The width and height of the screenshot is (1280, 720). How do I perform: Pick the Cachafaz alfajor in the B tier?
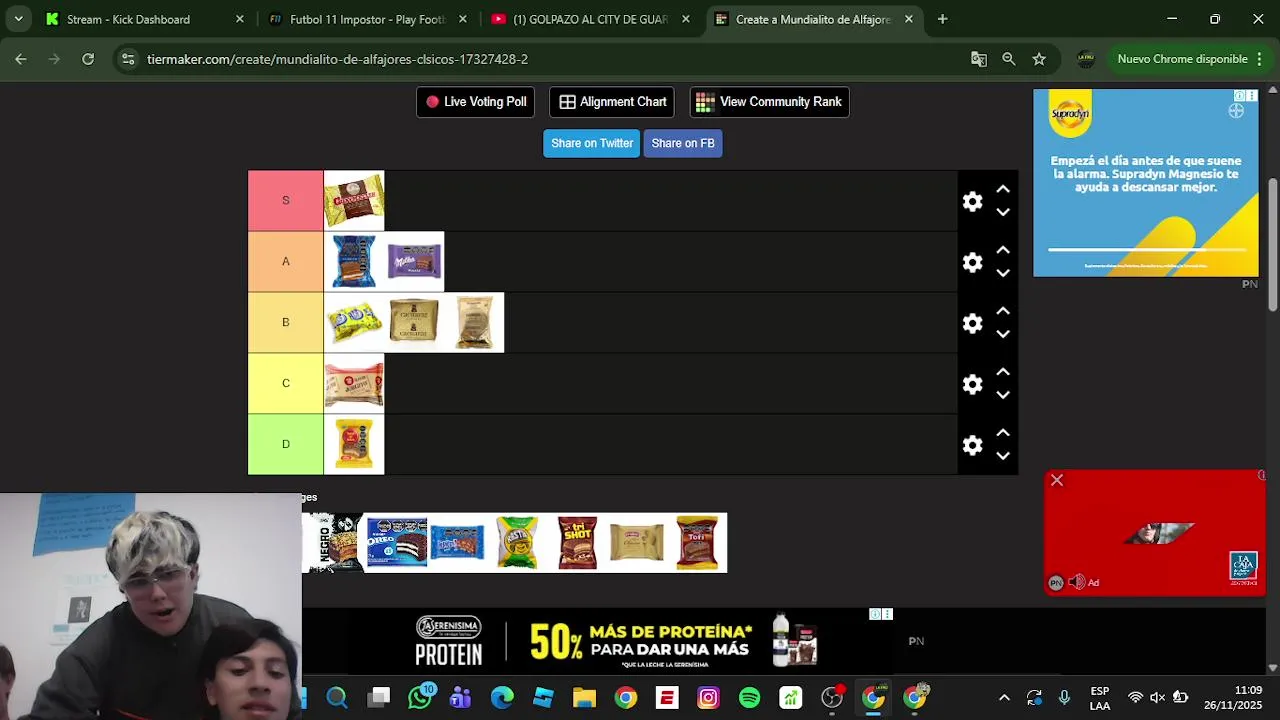(x=414, y=323)
